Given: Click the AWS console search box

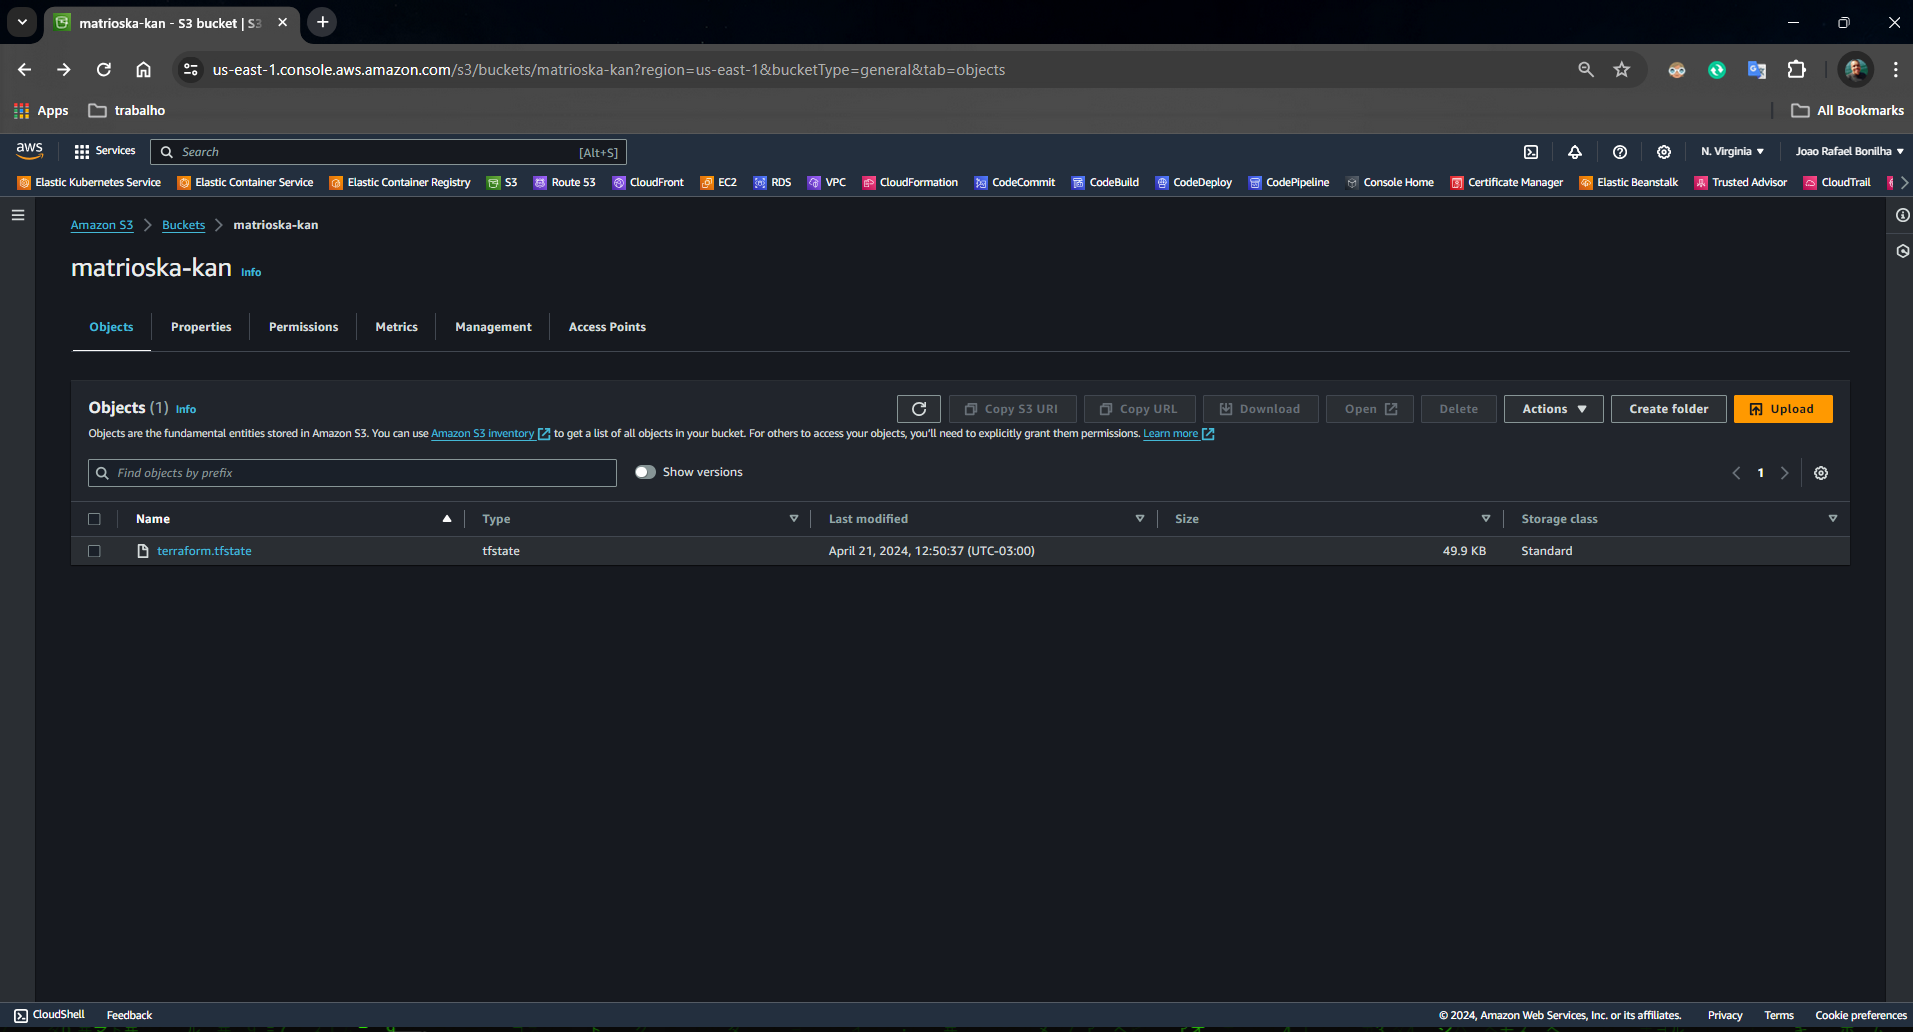Looking at the screenshot, I should coord(389,152).
